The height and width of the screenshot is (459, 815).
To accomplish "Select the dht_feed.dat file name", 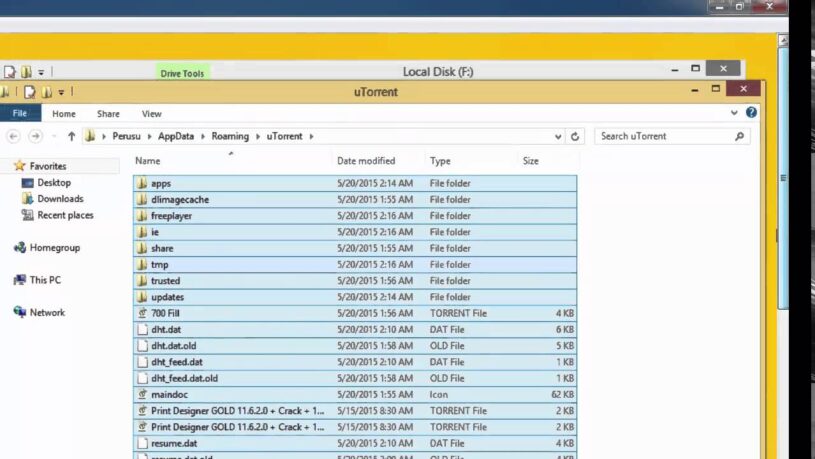I will tap(177, 362).
